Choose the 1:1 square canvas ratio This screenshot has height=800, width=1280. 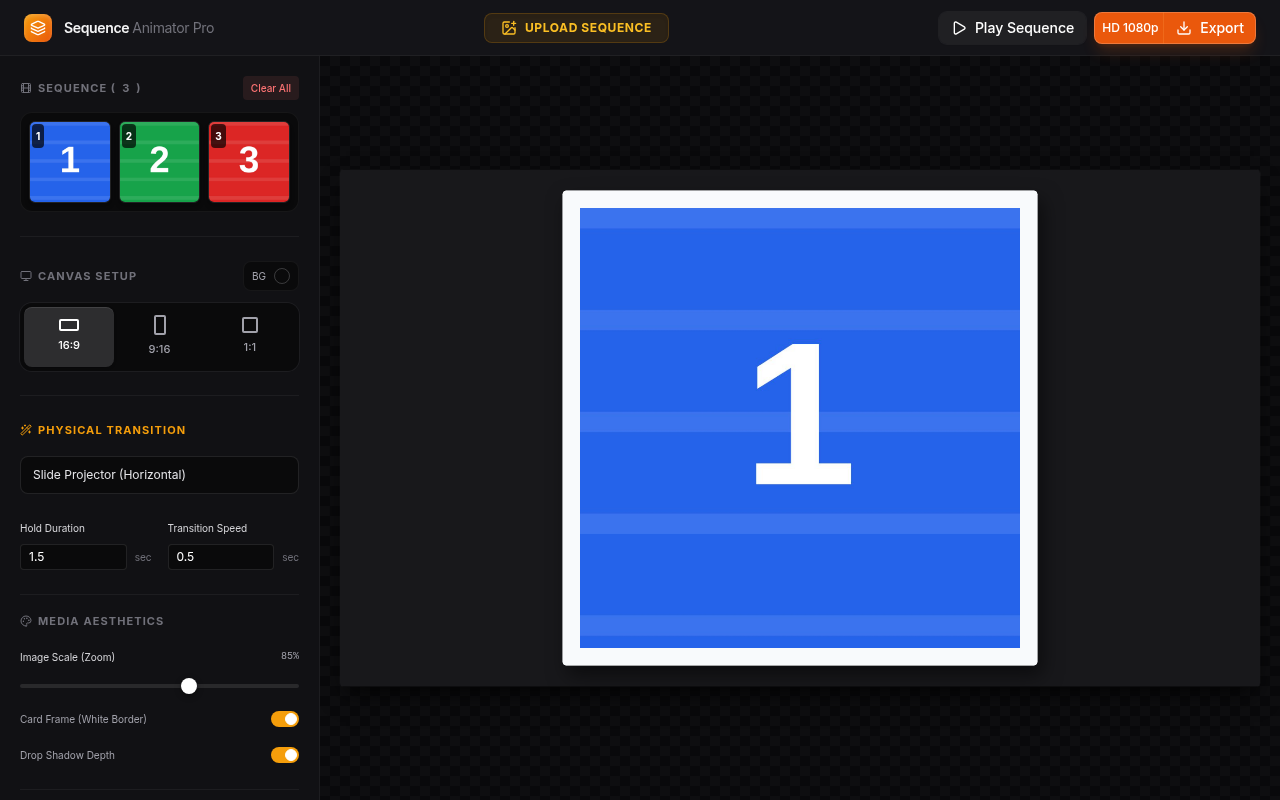pyautogui.click(x=250, y=337)
